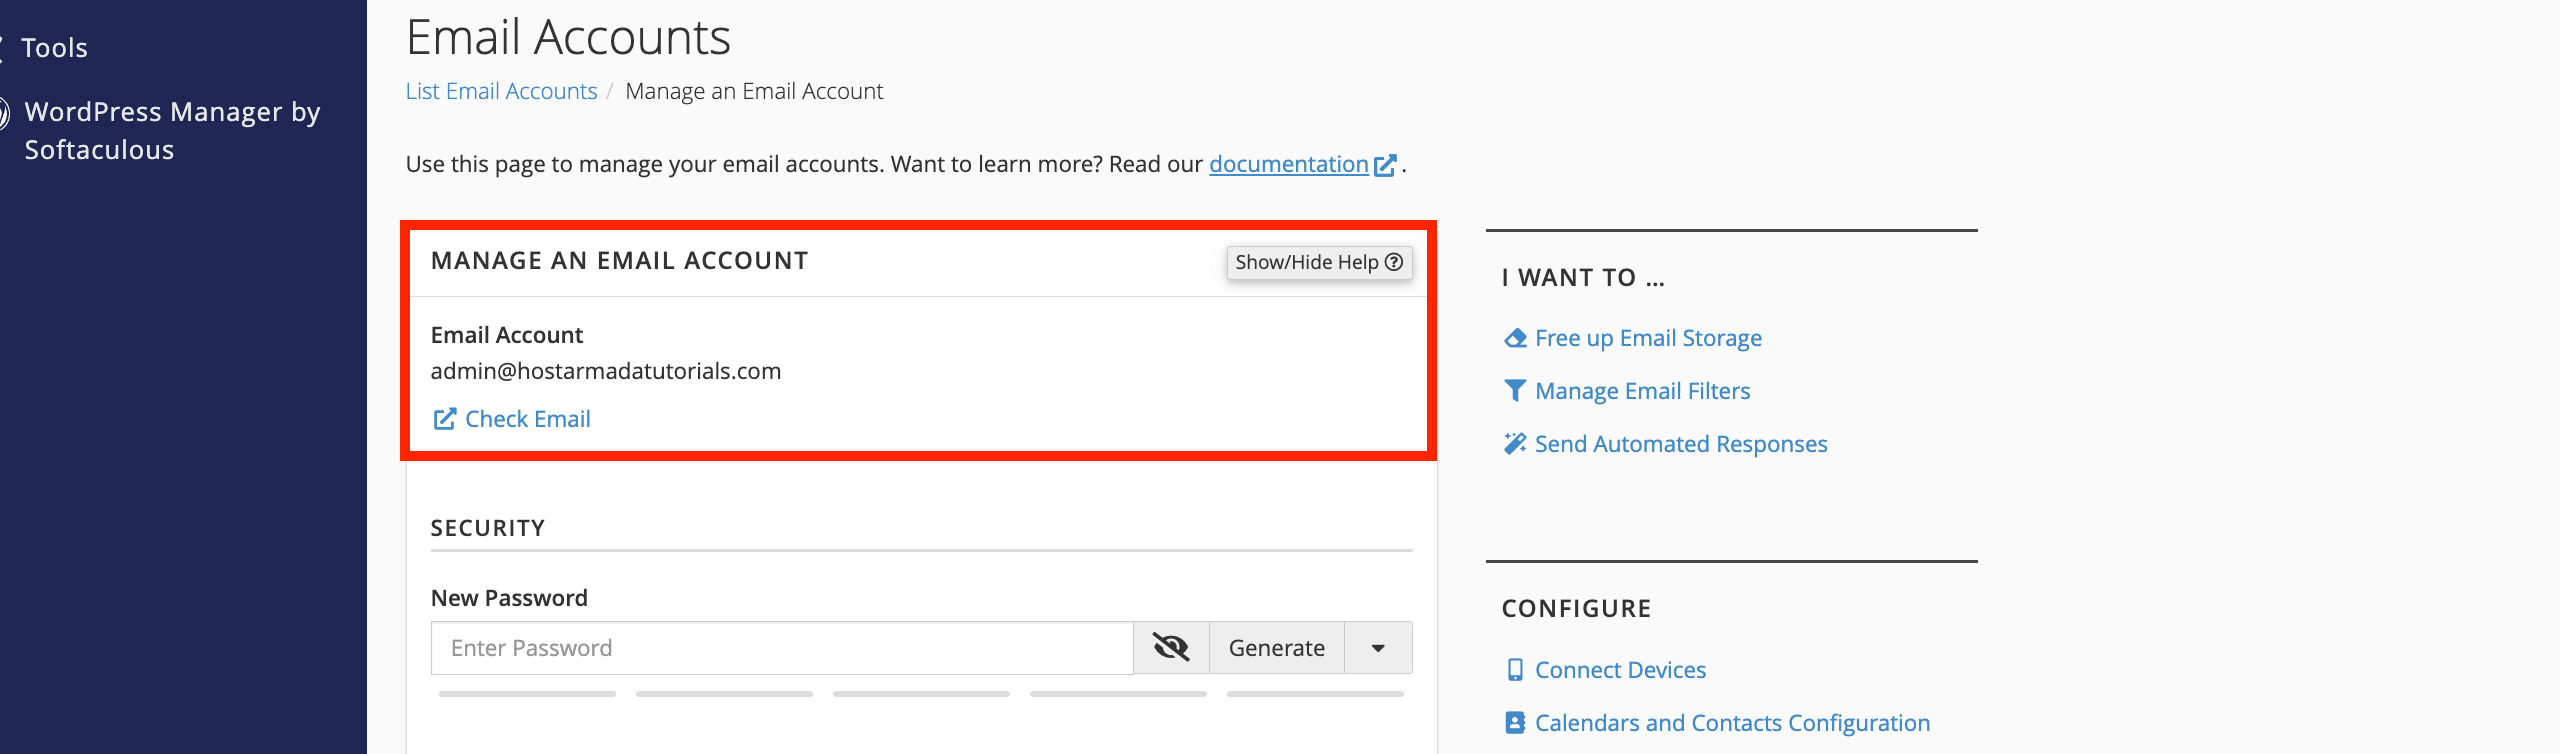Open Connect Devices

(x=1620, y=670)
